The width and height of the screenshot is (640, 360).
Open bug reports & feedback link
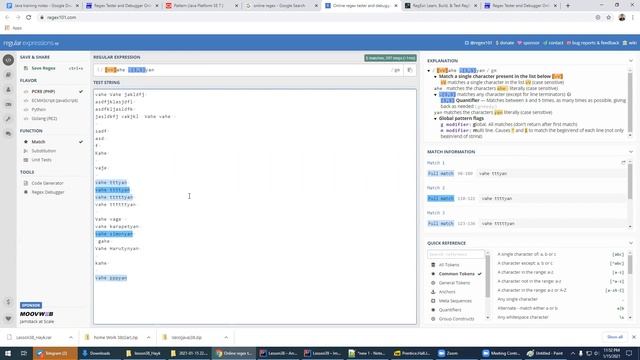coord(593,43)
